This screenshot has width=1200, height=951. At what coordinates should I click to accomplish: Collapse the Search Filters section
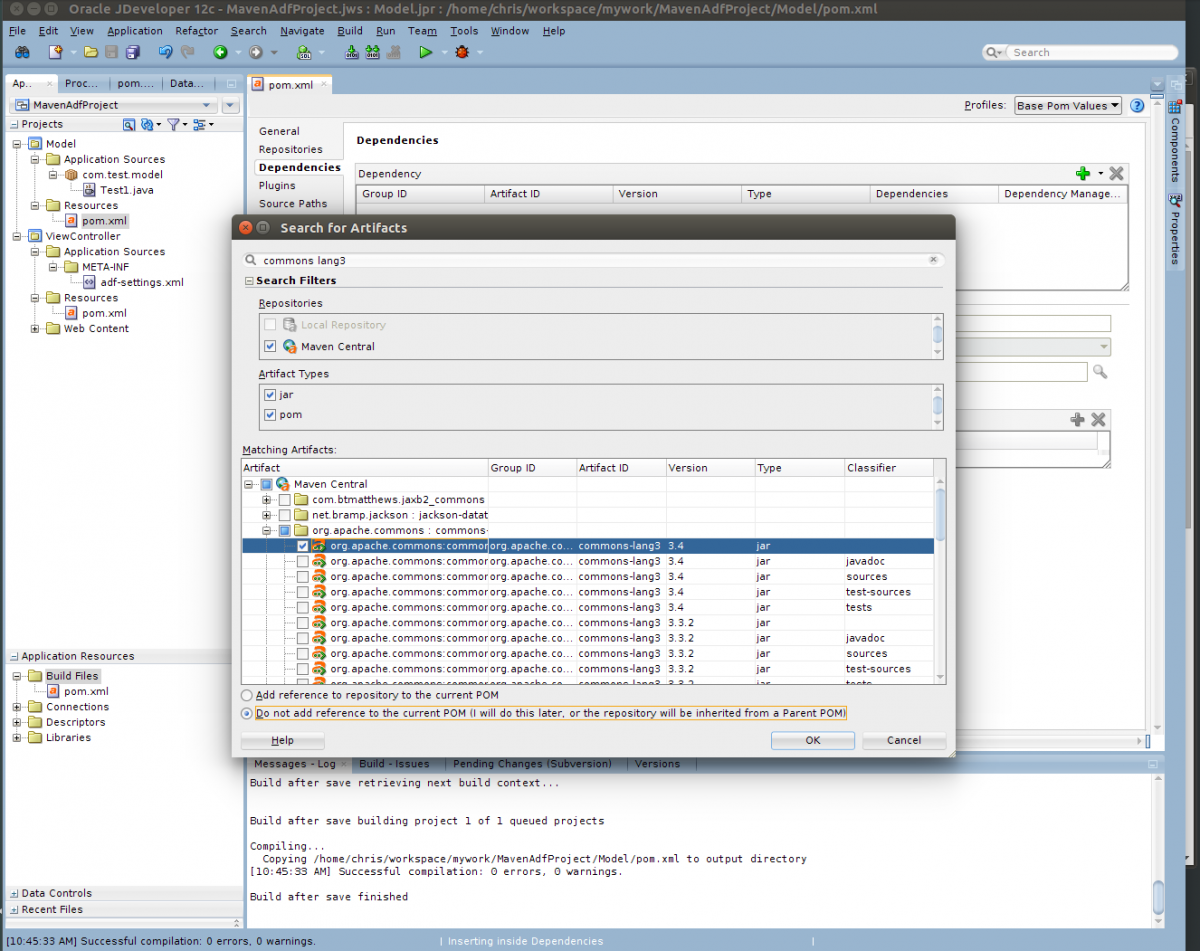click(248, 281)
